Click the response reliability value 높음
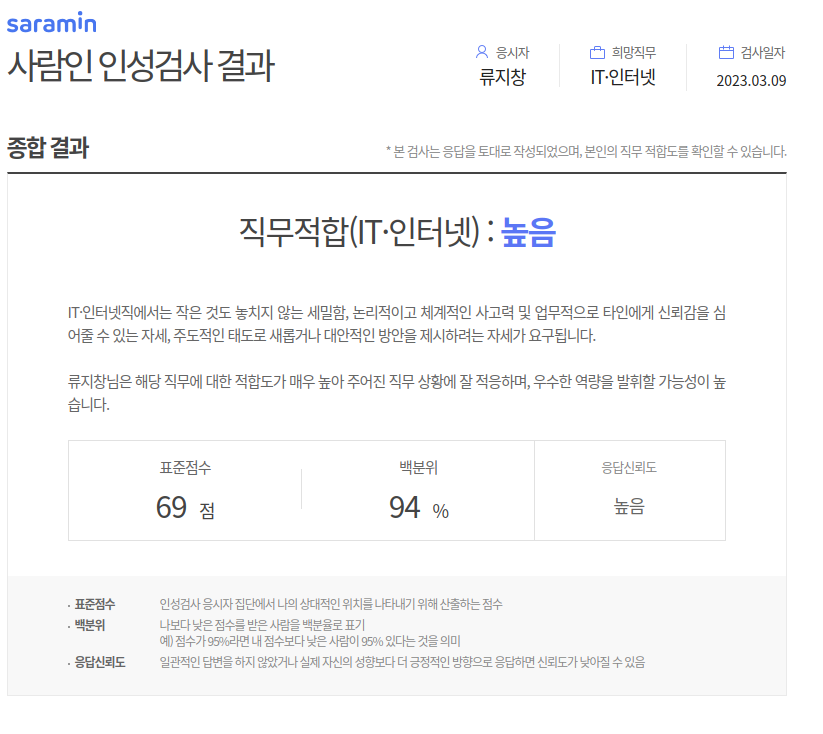 (x=629, y=506)
